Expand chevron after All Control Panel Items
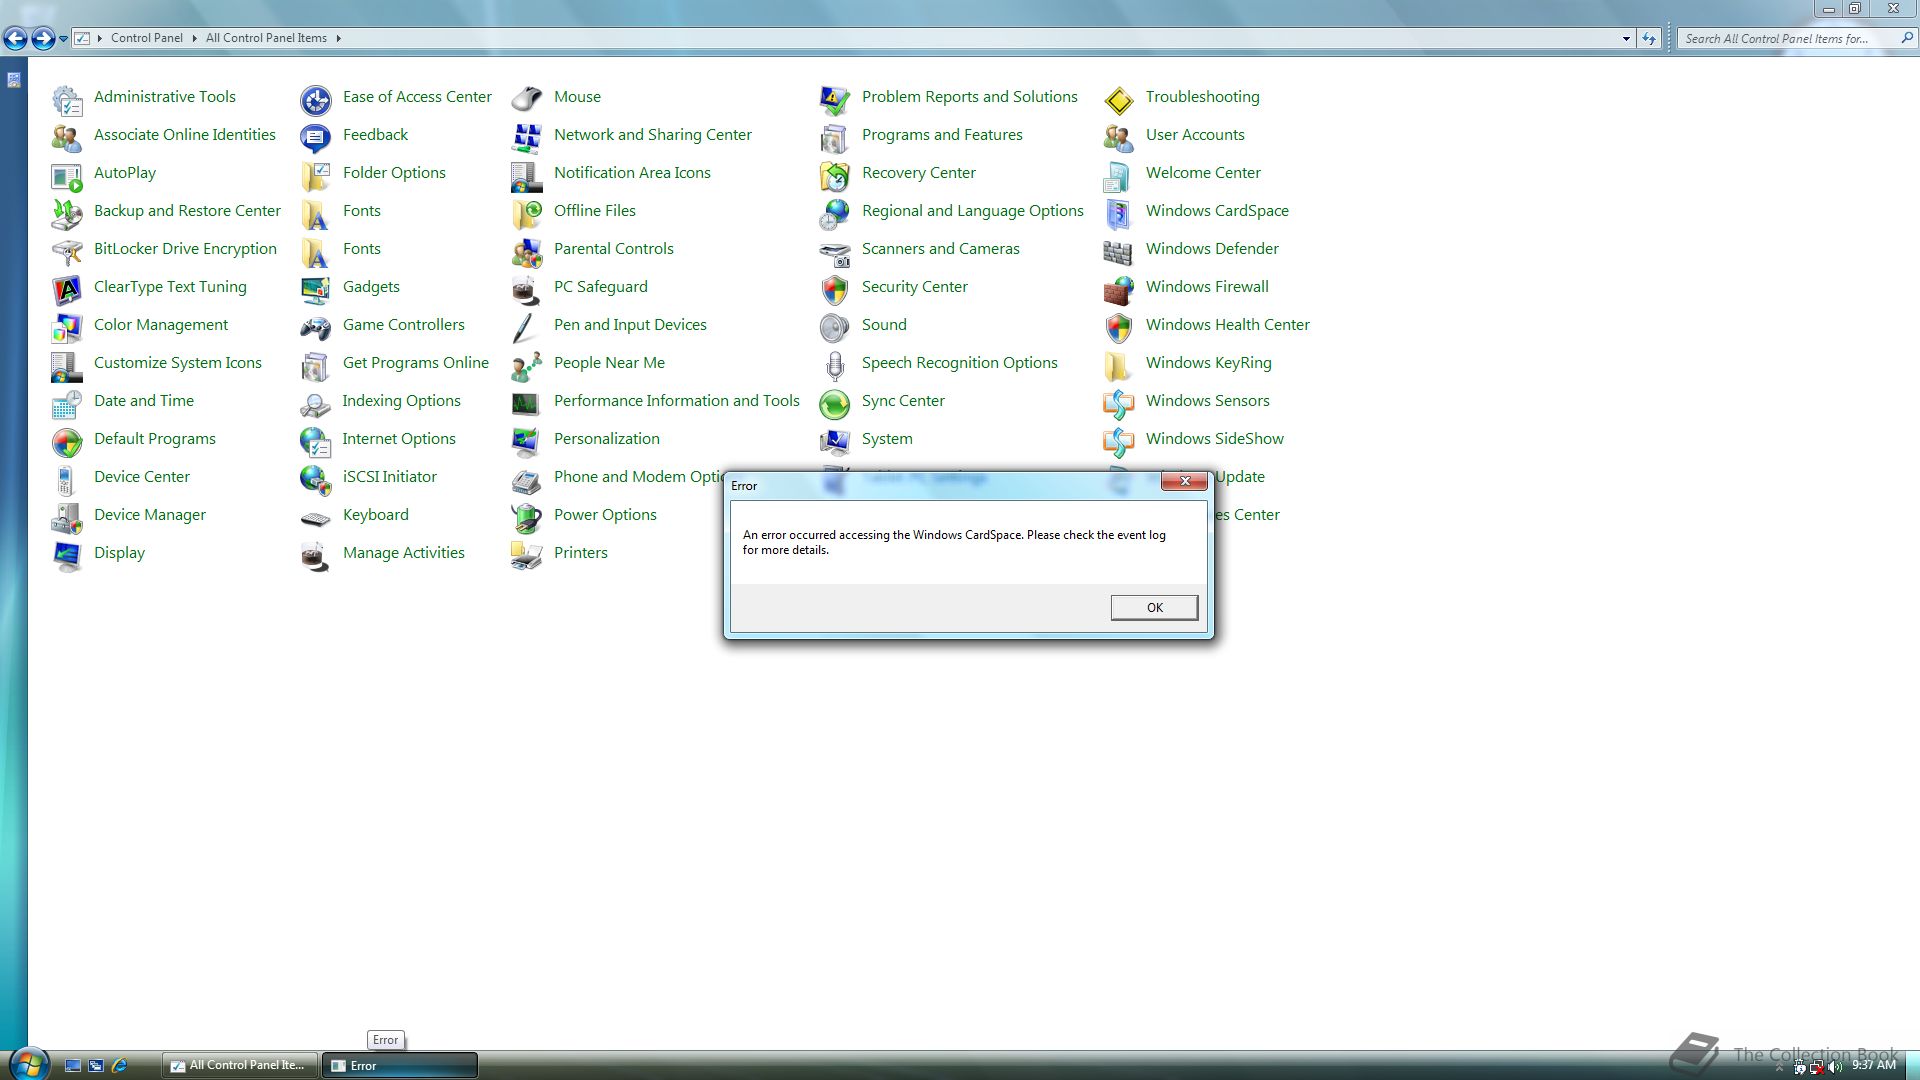Viewport: 1920px width, 1080px height. [x=339, y=39]
